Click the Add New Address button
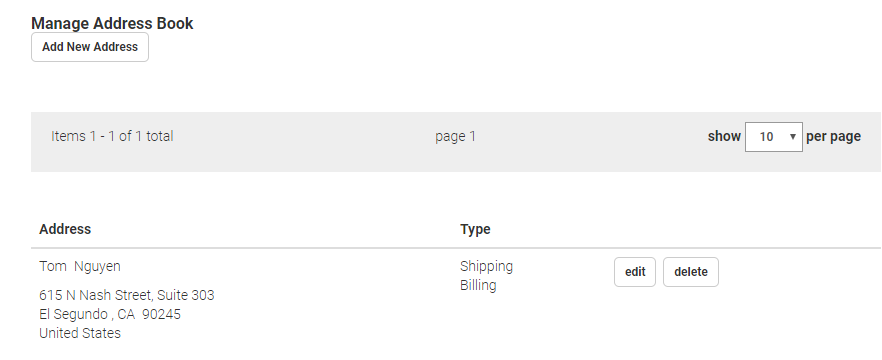This screenshot has height=360, width=882. [x=90, y=47]
